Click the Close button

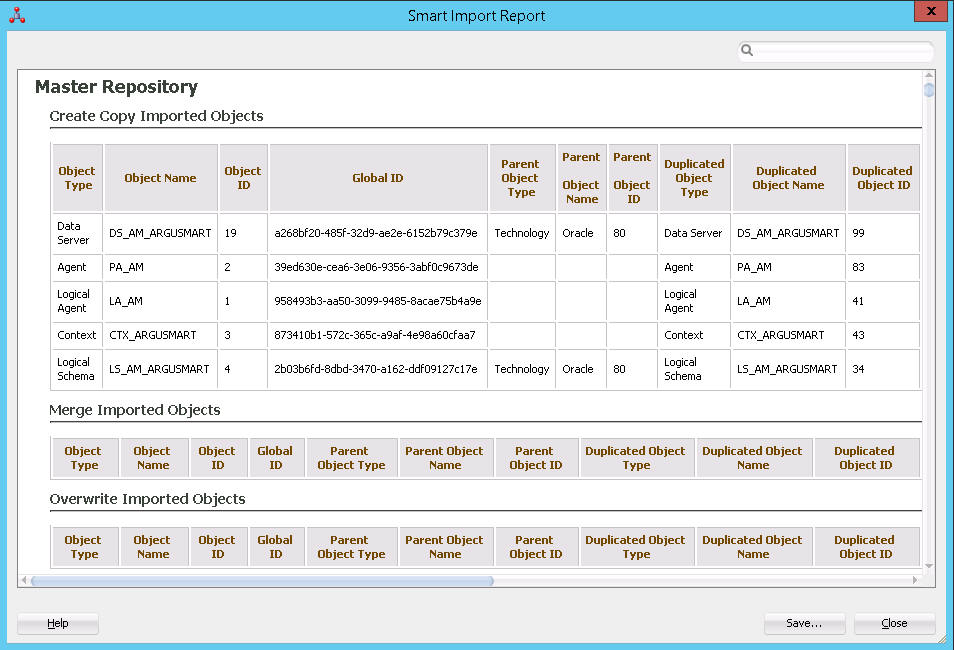point(894,623)
